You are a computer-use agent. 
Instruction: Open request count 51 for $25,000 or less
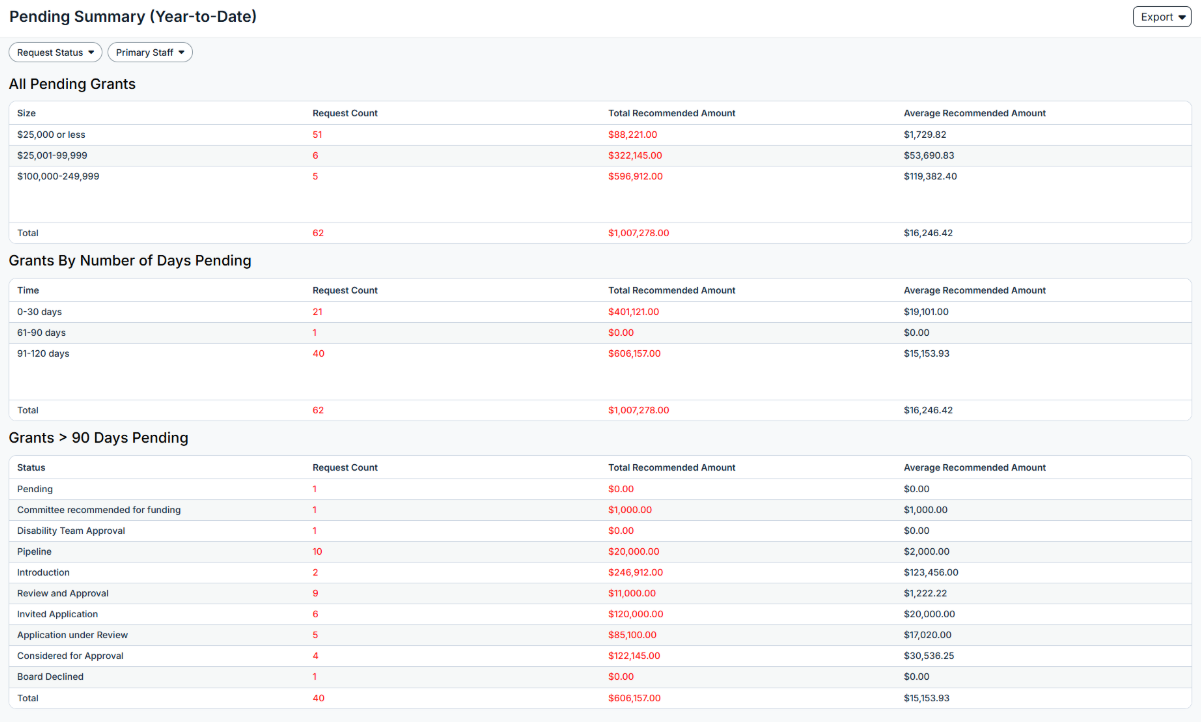318,134
